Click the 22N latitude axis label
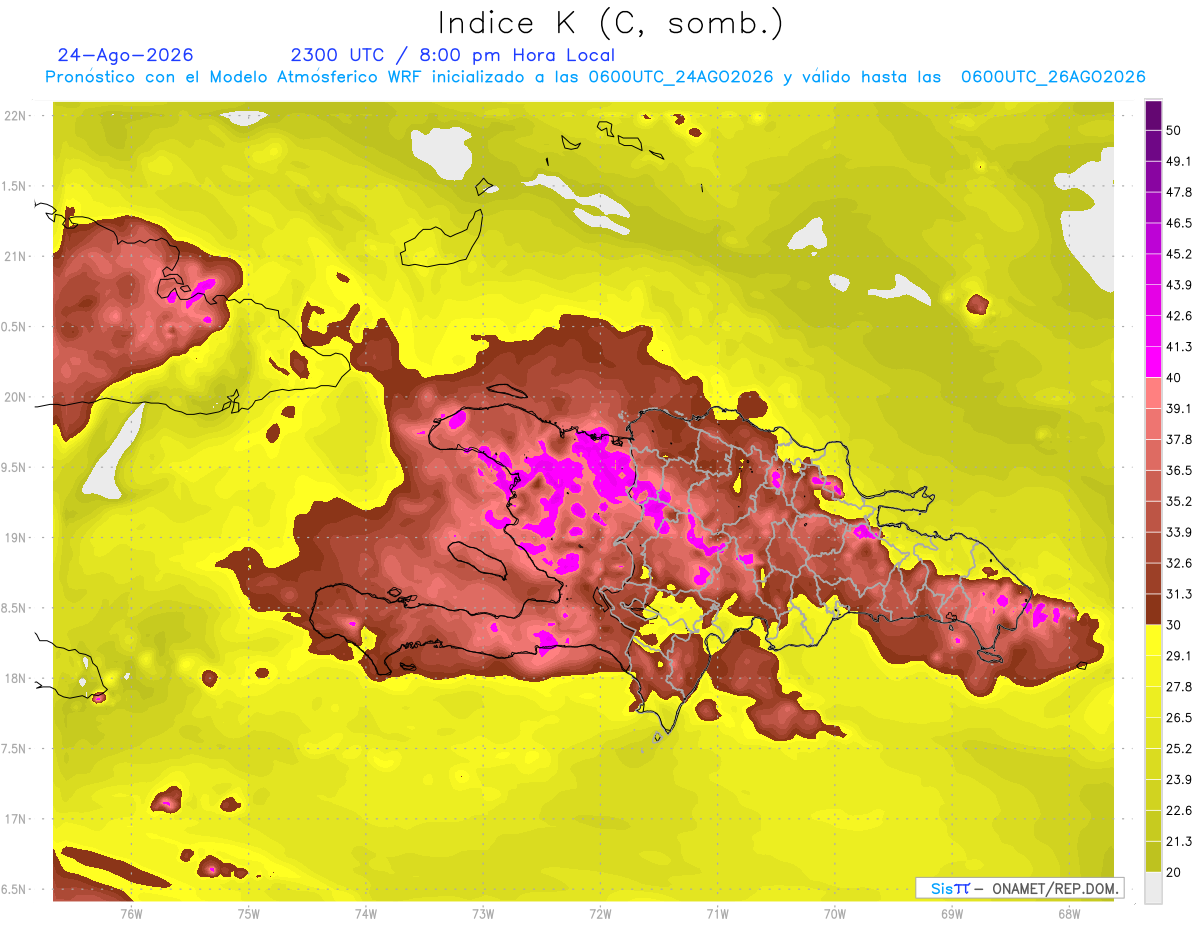1200x927 pixels. click(x=16, y=116)
